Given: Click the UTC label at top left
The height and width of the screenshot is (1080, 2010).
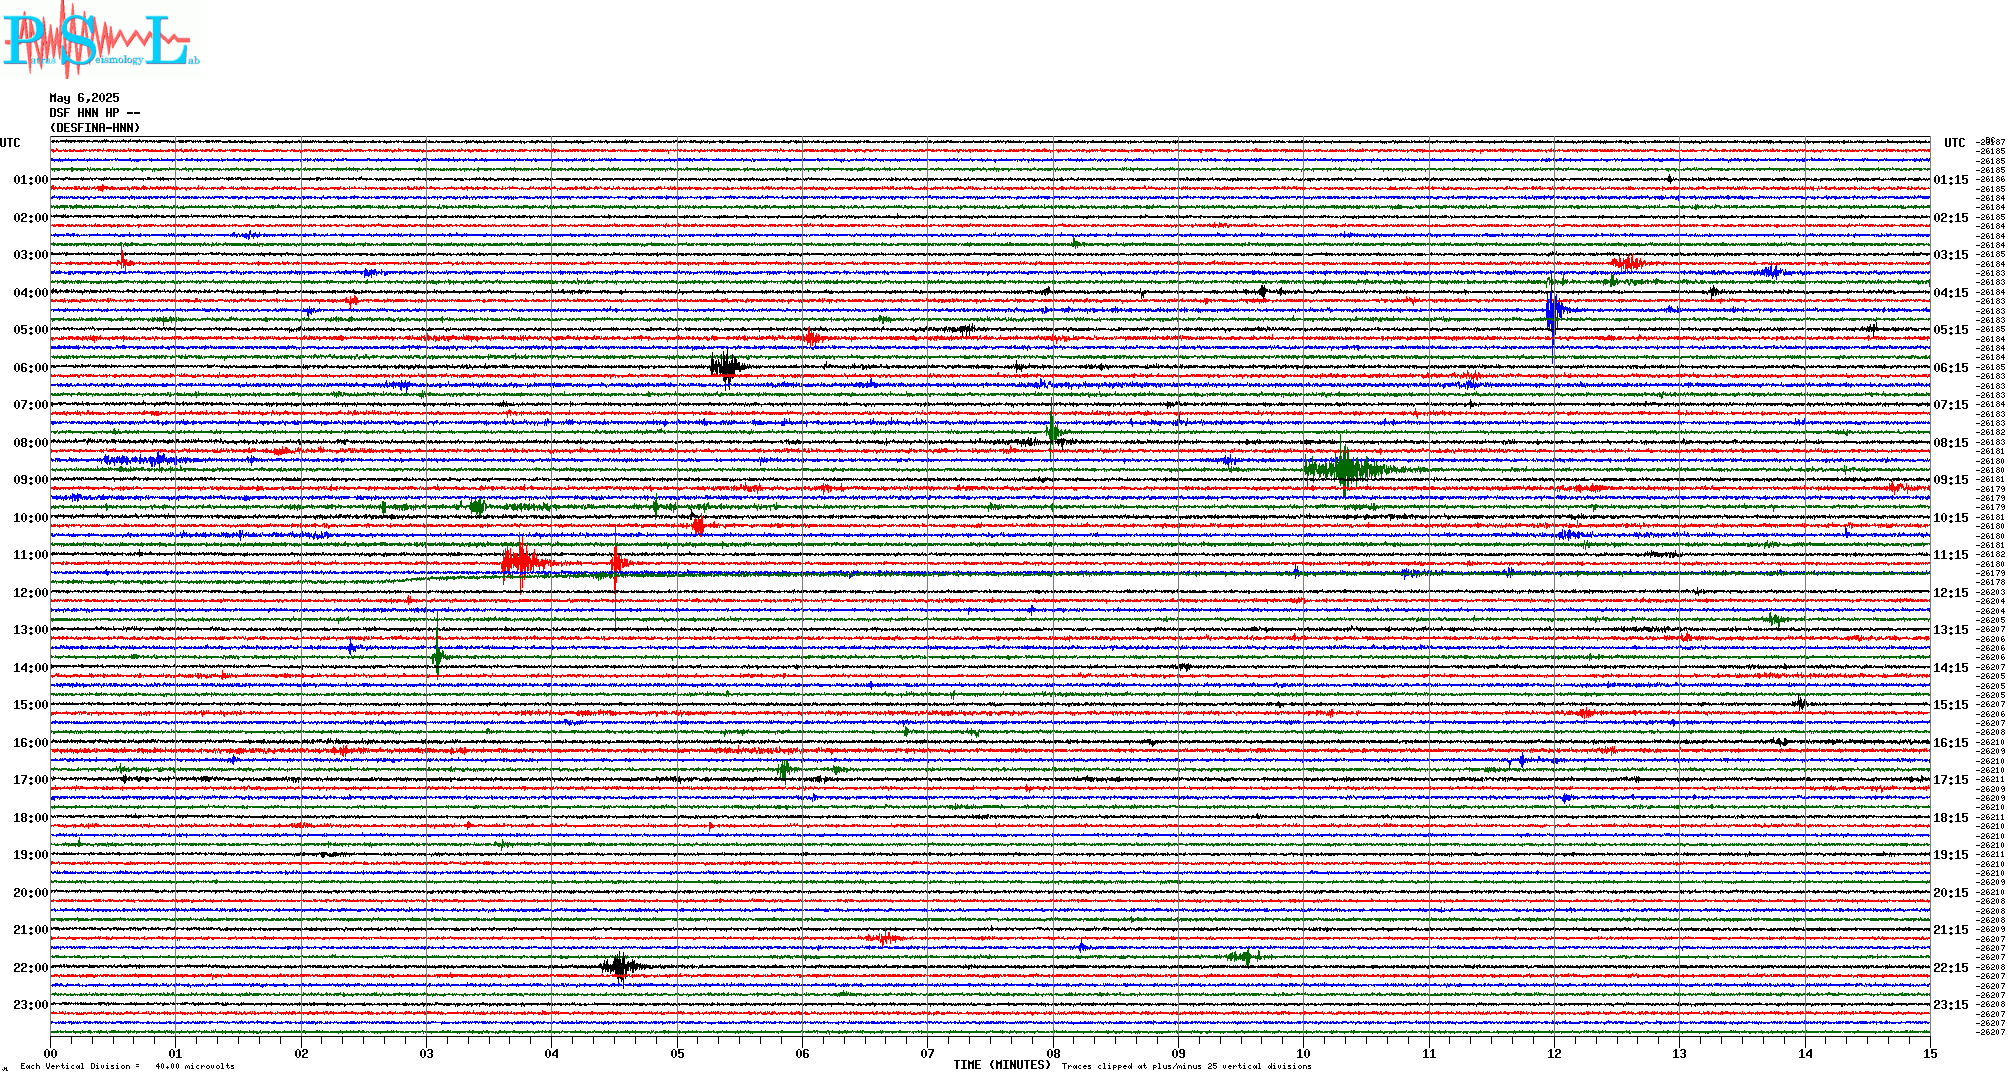Looking at the screenshot, I should point(10,143).
